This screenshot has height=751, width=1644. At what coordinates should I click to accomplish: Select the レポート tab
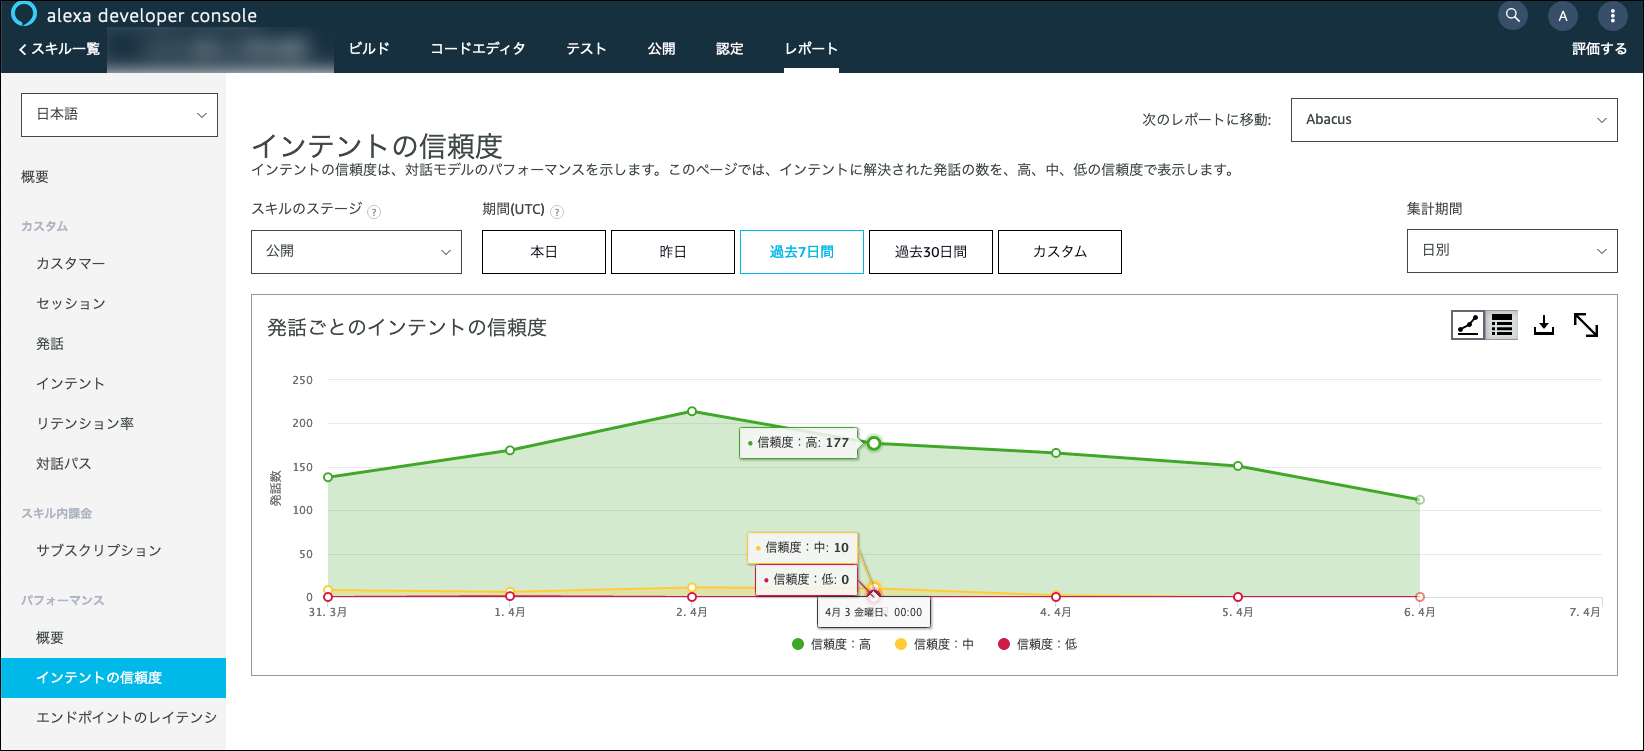pos(811,48)
